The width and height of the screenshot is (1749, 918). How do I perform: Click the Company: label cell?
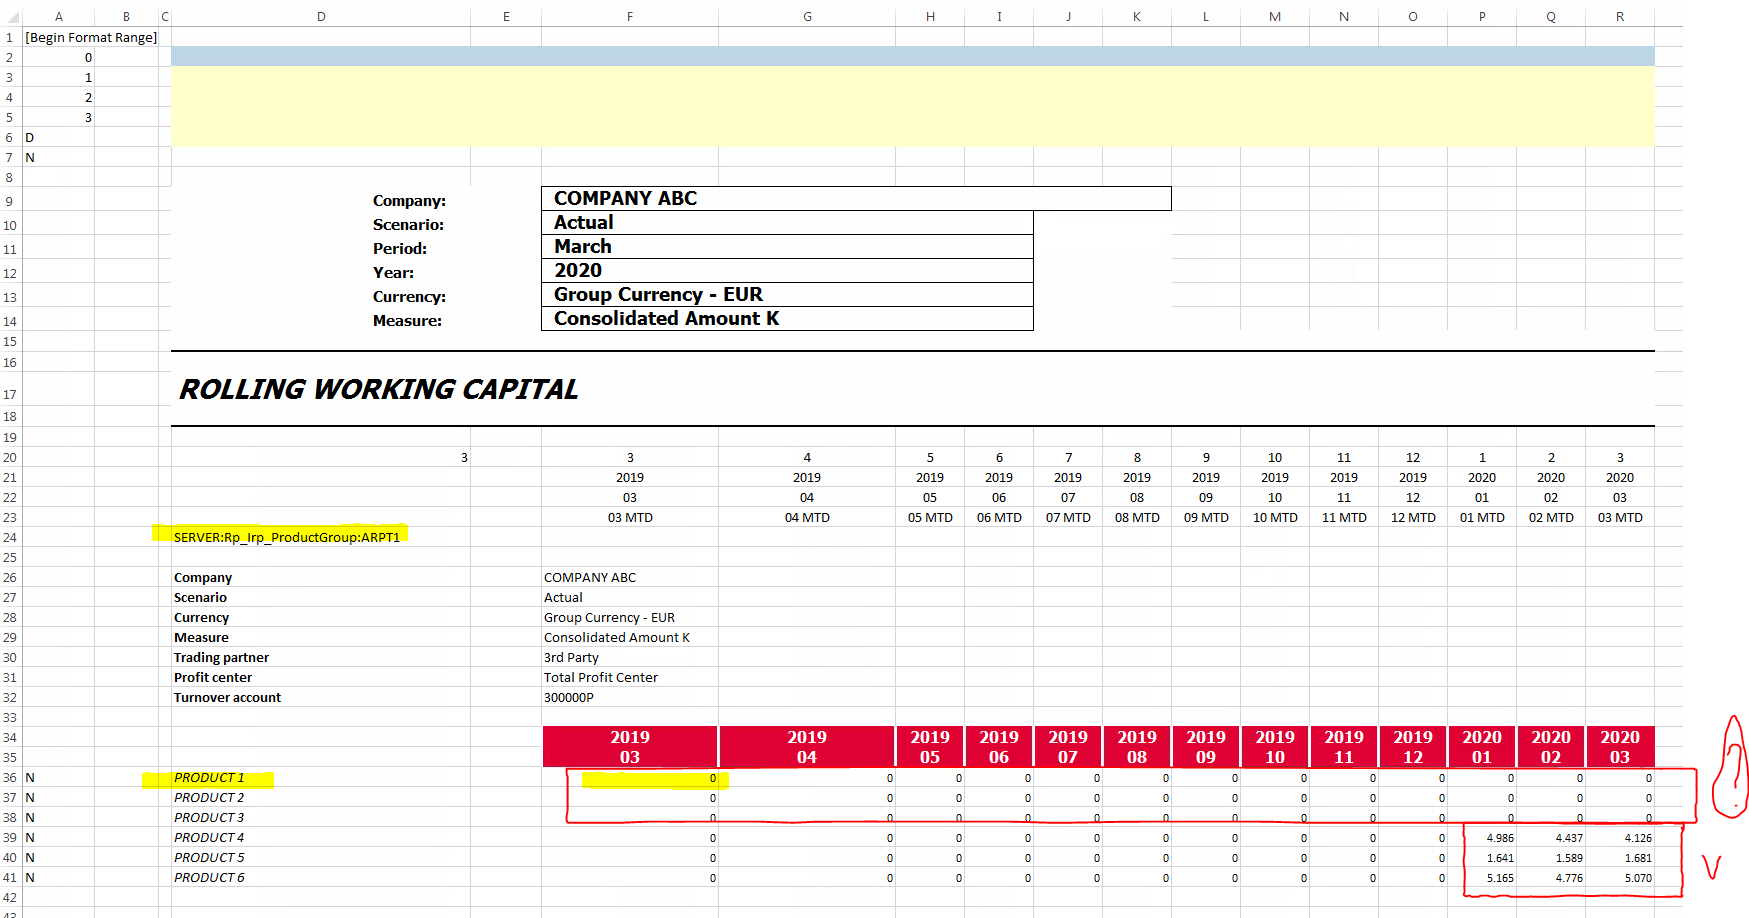(409, 201)
